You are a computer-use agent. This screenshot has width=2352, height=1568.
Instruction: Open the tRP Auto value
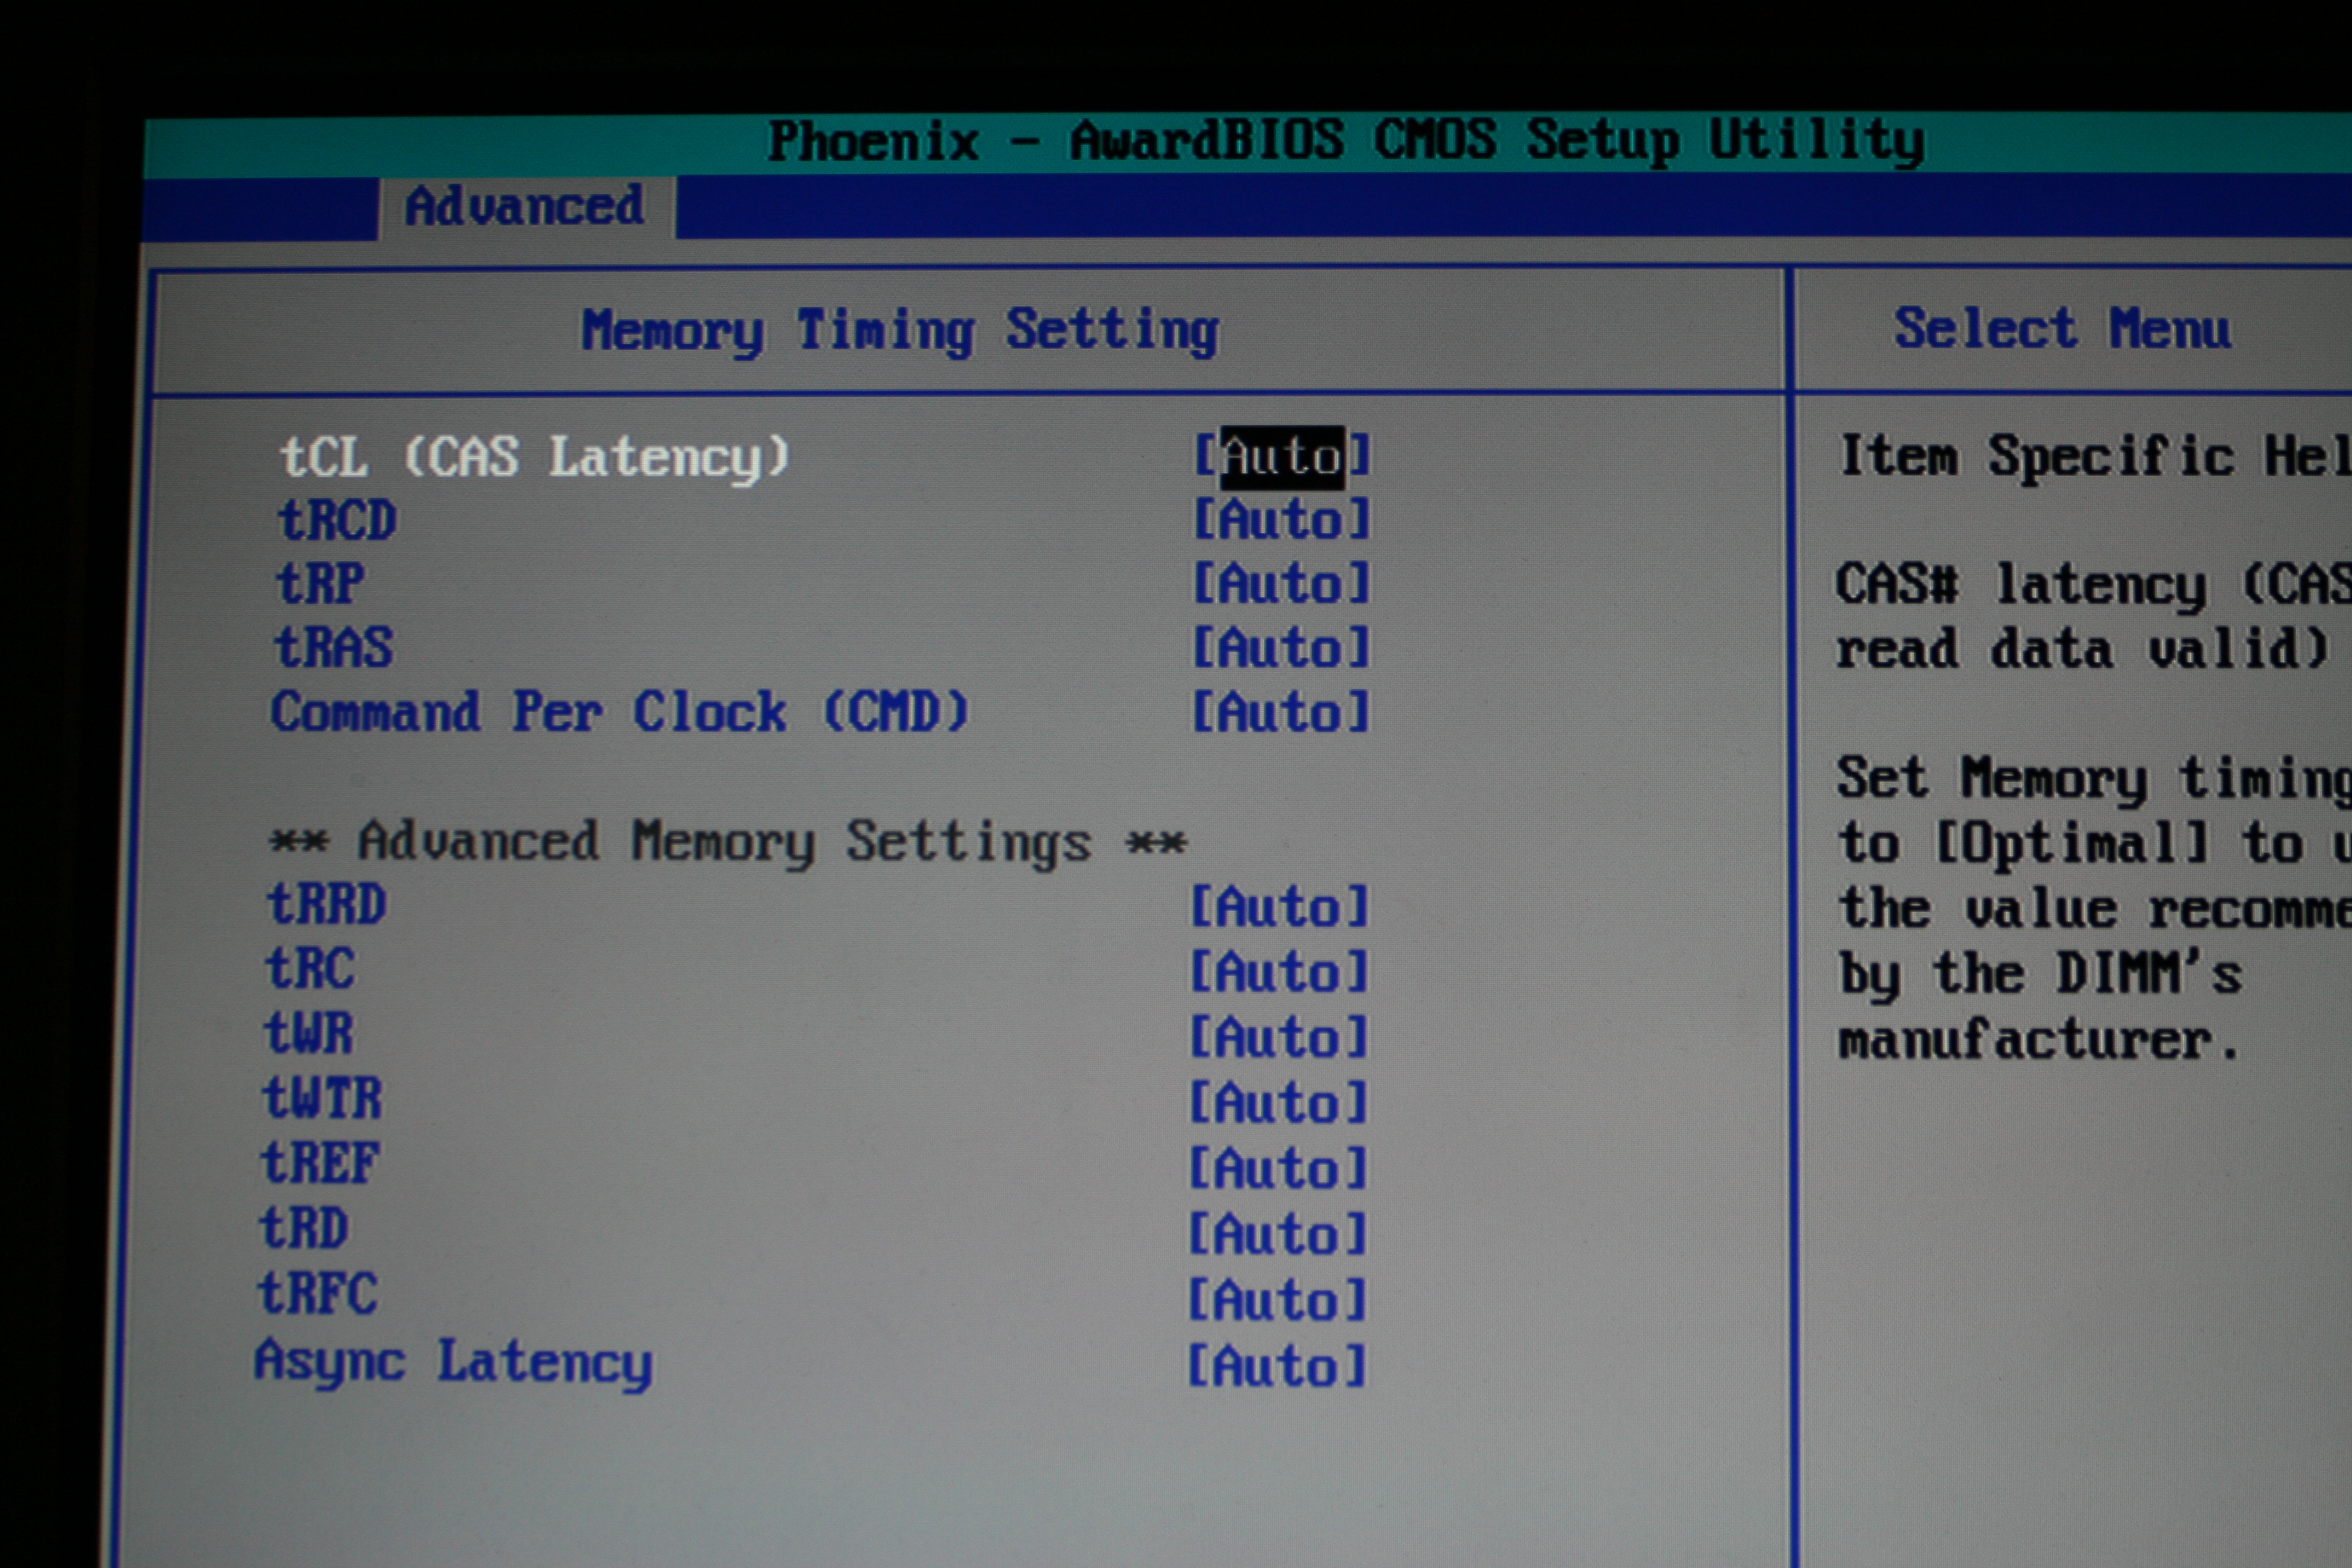(1281, 584)
